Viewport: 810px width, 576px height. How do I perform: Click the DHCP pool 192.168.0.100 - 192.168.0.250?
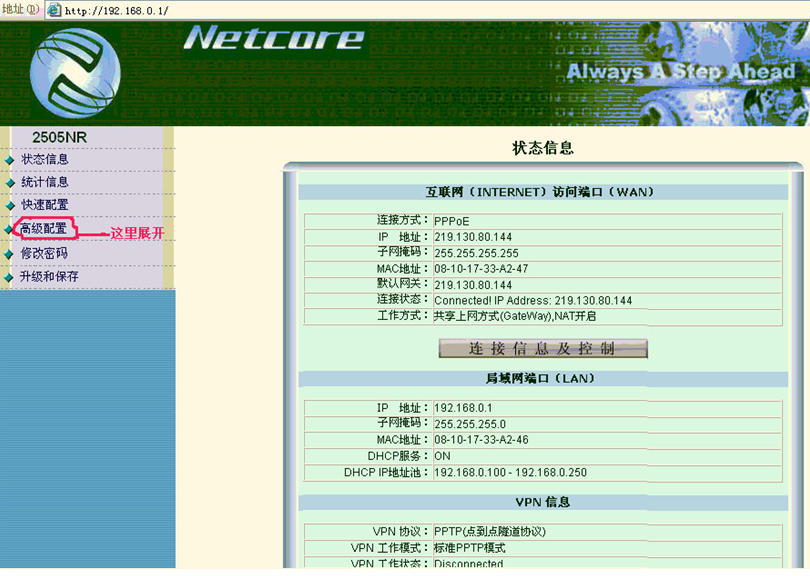pos(510,473)
